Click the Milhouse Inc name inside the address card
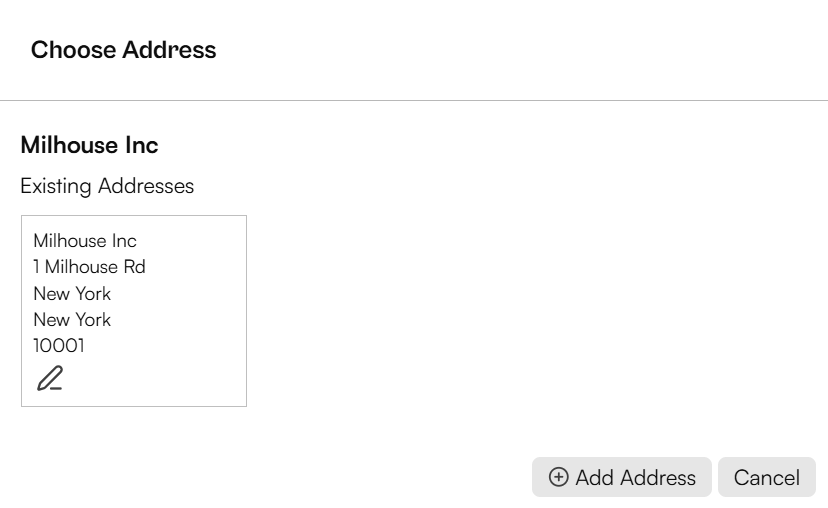Image resolution: width=828 pixels, height=508 pixels. tap(85, 241)
